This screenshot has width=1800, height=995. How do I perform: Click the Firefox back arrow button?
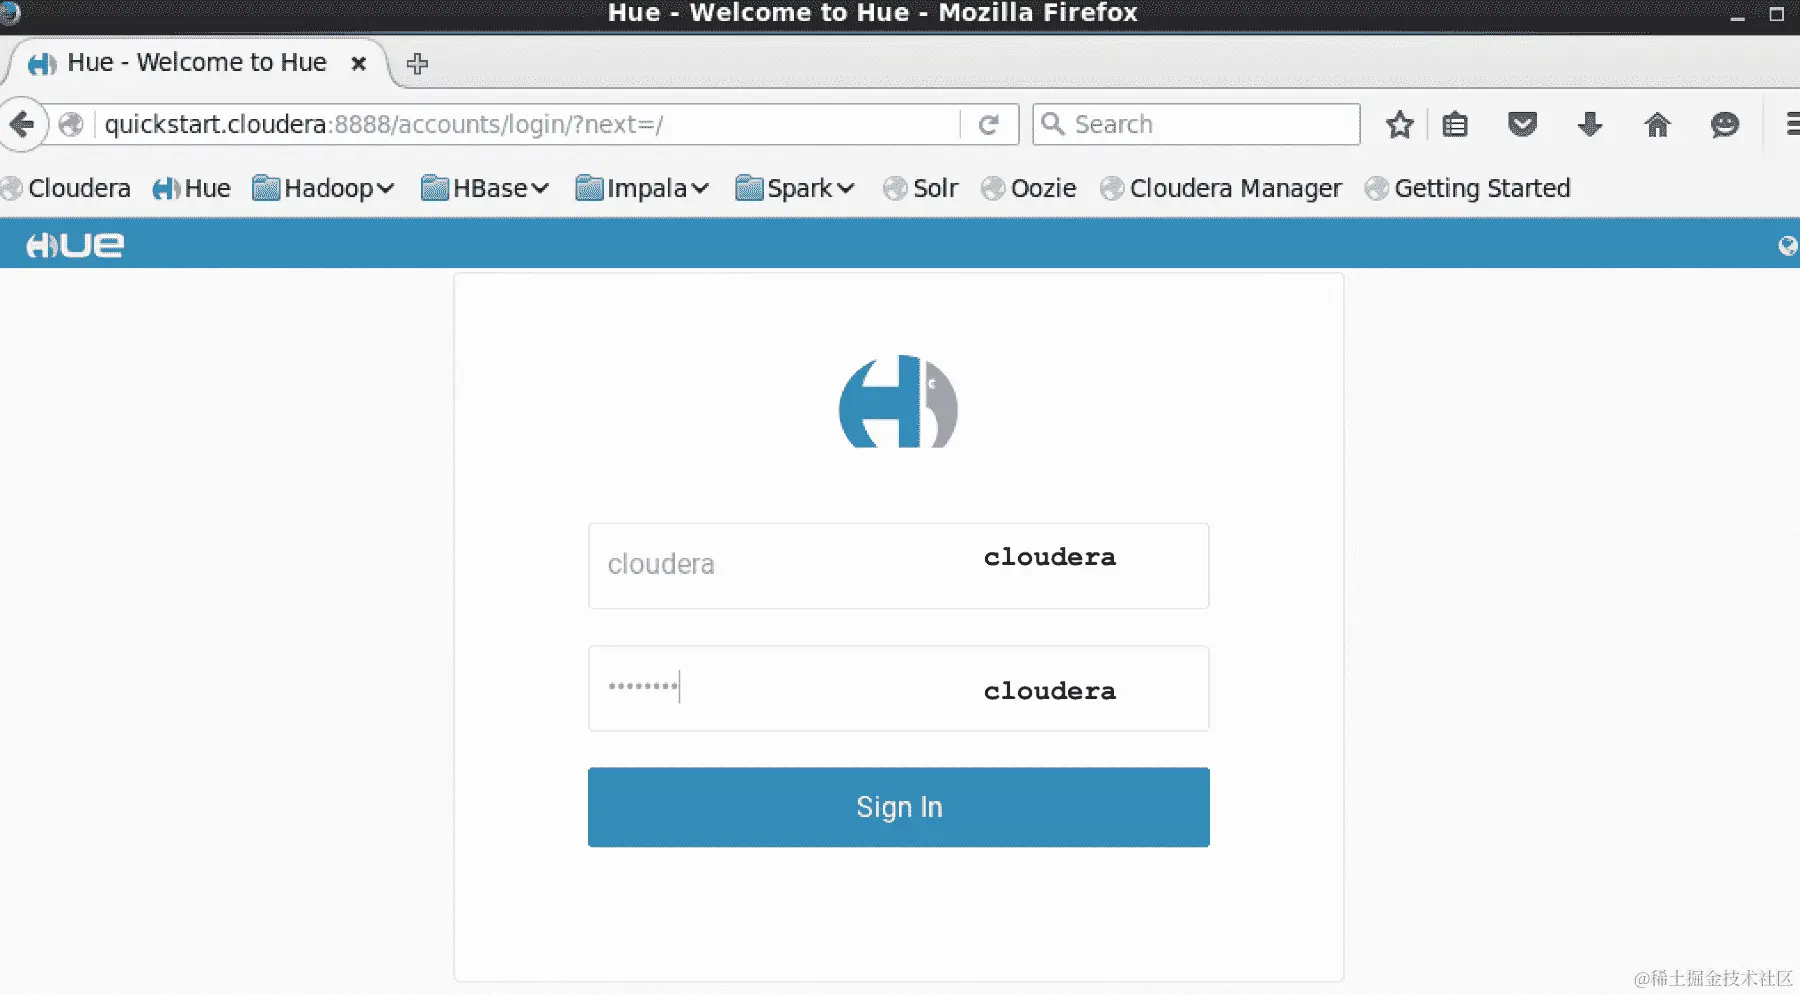click(x=22, y=124)
